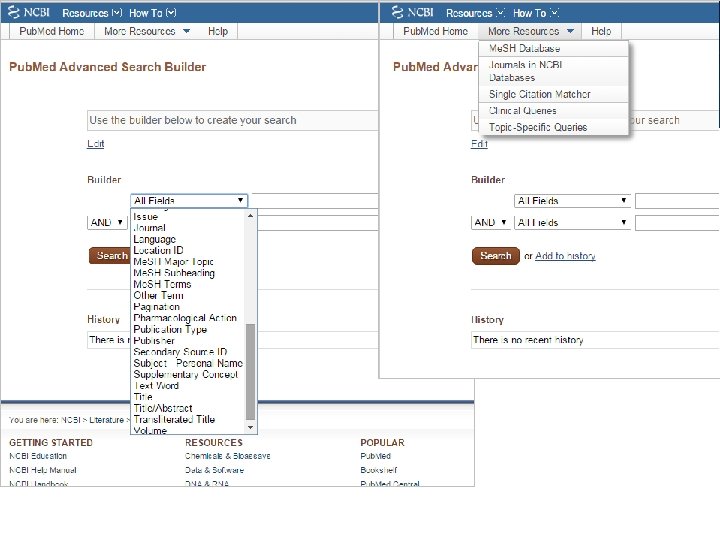Choose Pharmacological Action option
720x540 pixels.
(x=185, y=318)
